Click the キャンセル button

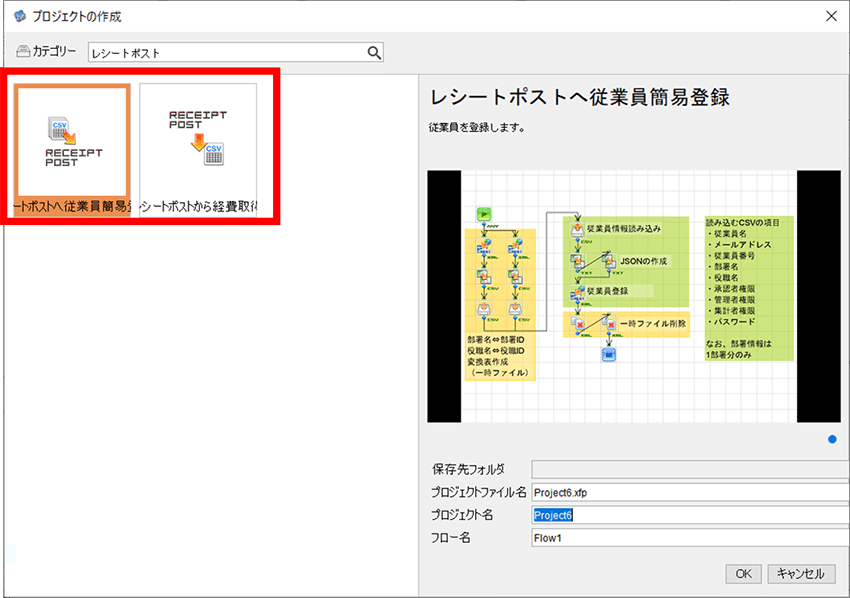[x=801, y=574]
